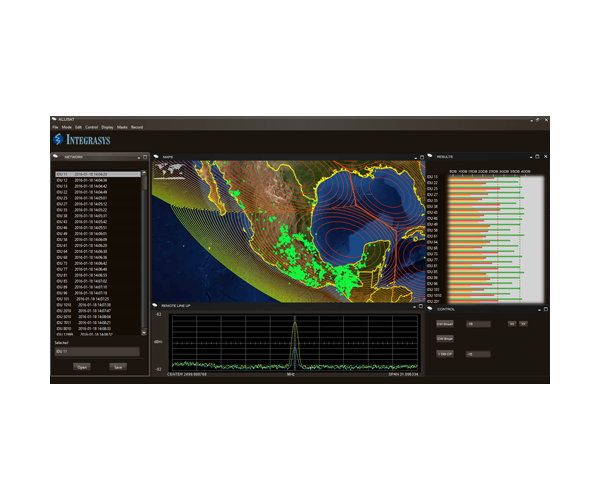
Task: Select IDU 8010 row in Network list
Action: pyautogui.click(x=98, y=328)
